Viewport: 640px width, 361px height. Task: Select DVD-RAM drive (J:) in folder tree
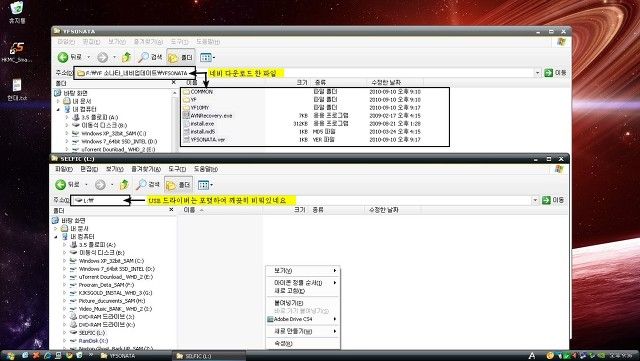coord(102,316)
